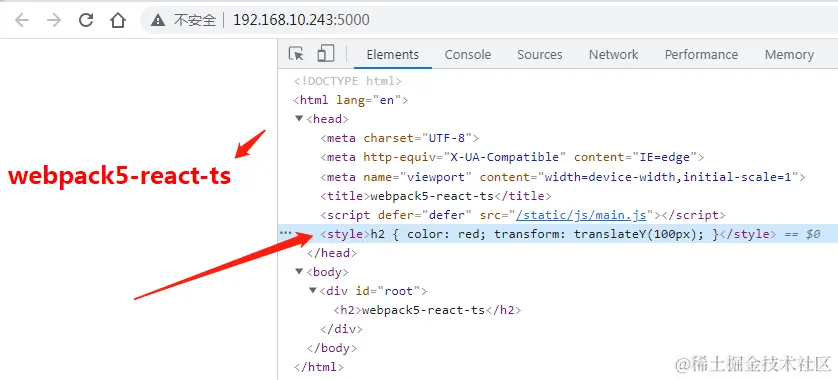Select the closing </head> tag row
Viewport: 838px width, 380px height.
332,253
